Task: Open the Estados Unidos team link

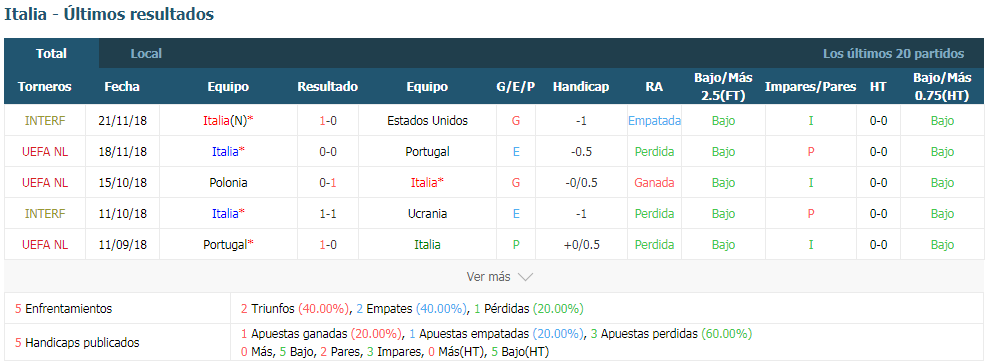Action: point(427,121)
